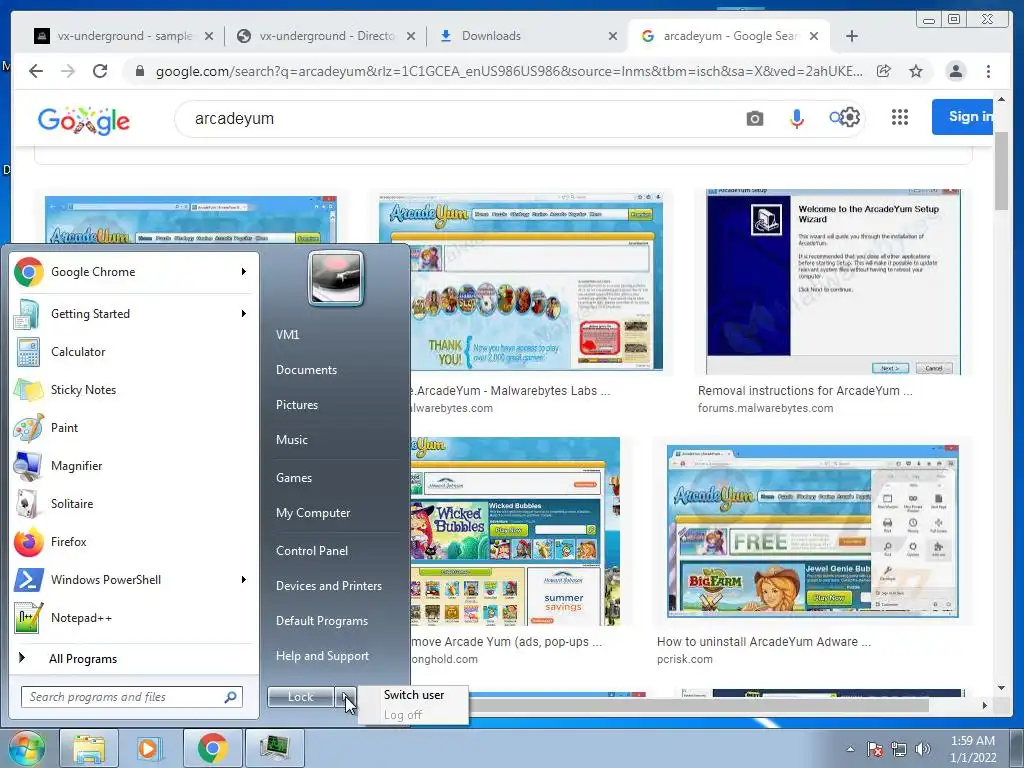Open Getting Started from Start menu
The width and height of the screenshot is (1024, 768).
[131, 314]
